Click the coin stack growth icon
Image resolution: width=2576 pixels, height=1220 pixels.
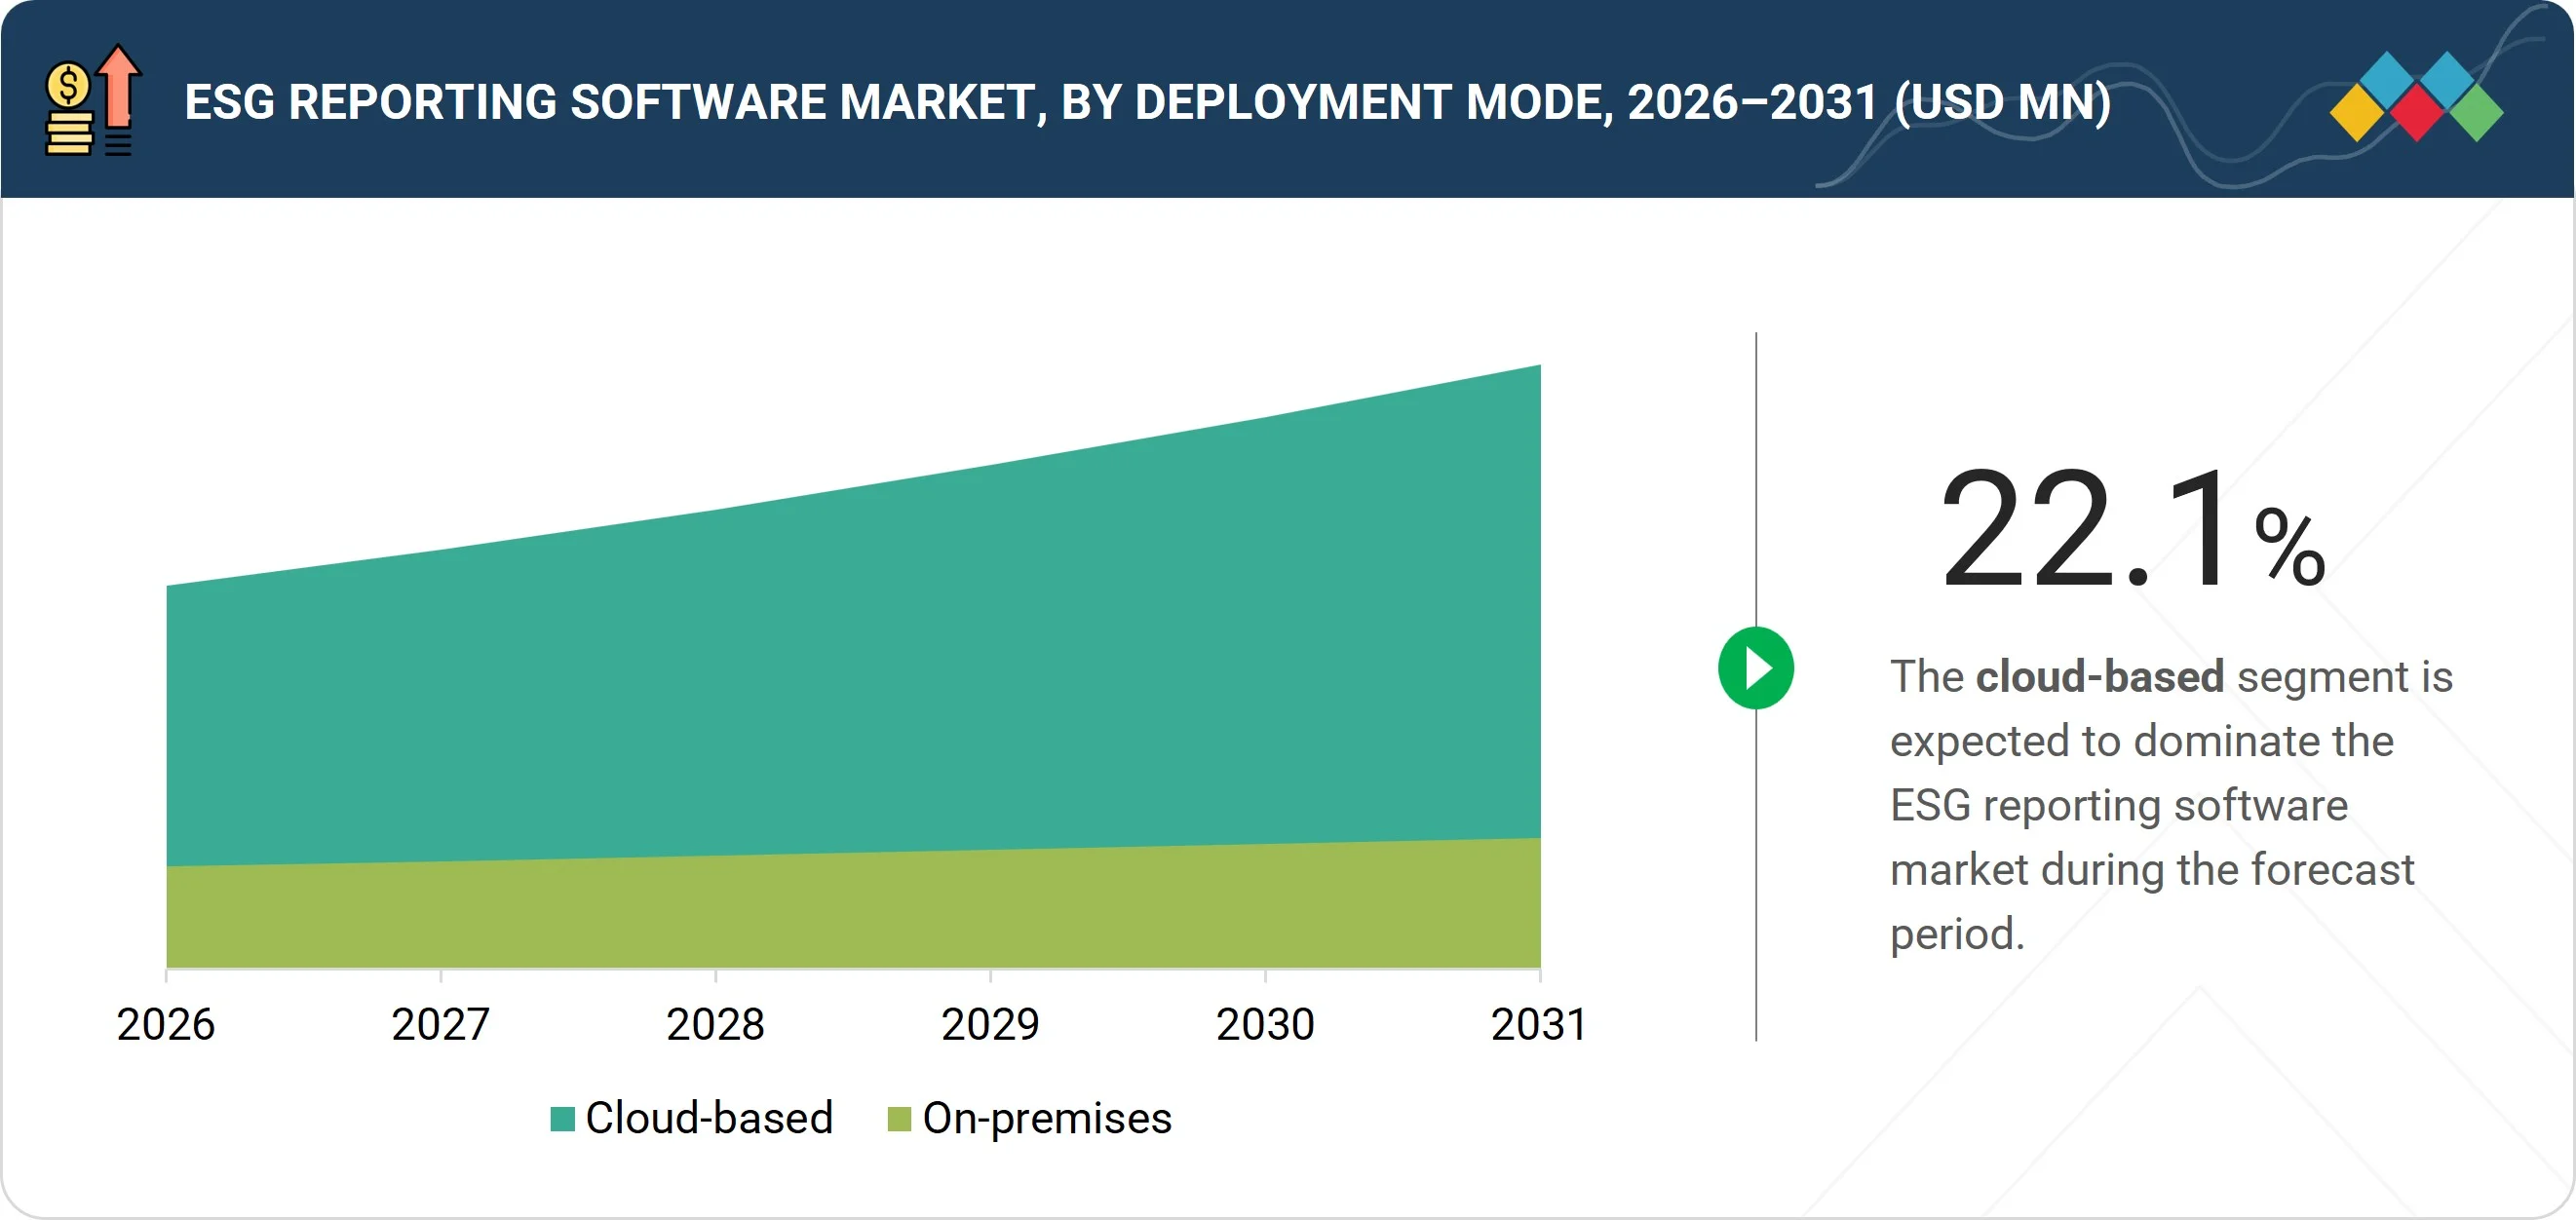93,100
